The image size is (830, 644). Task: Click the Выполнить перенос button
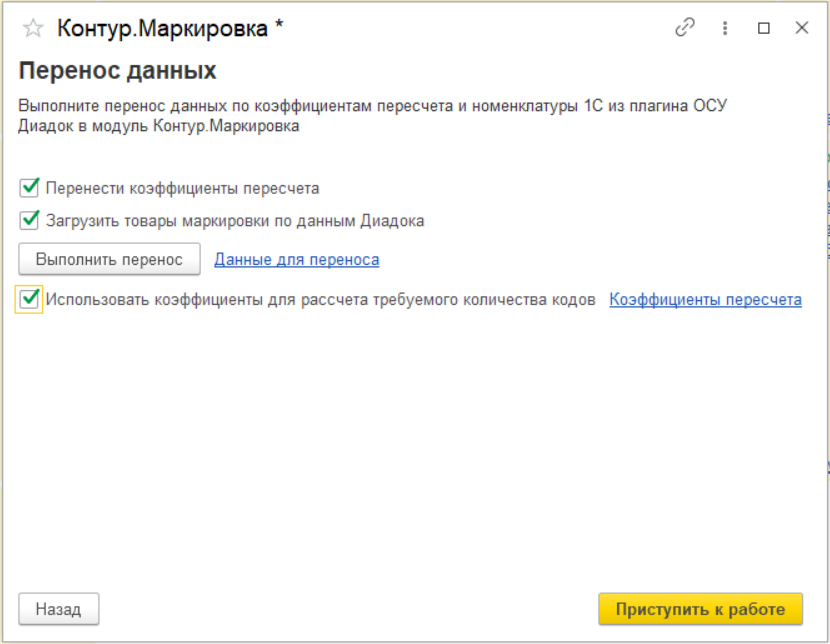pos(109,259)
